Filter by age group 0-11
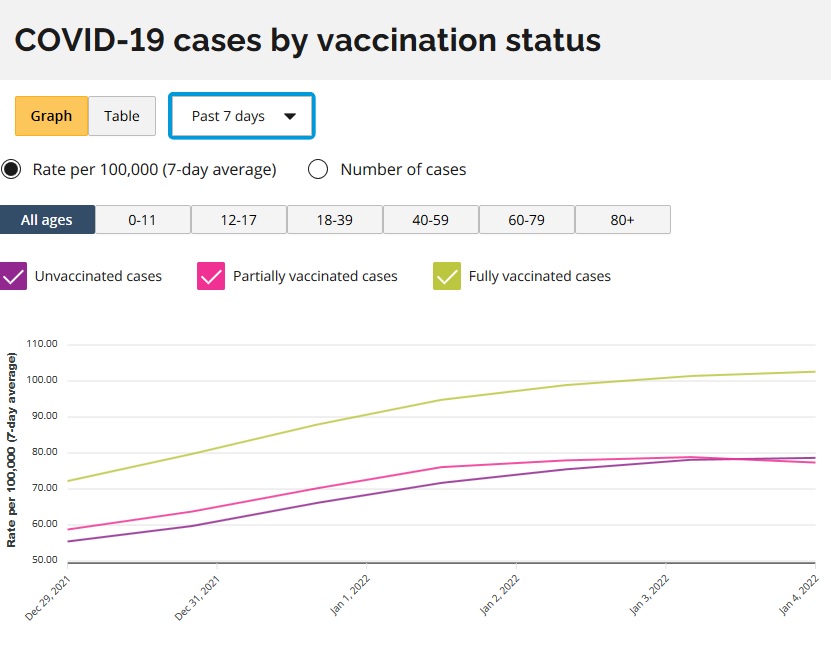The width and height of the screenshot is (831, 649). (143, 220)
